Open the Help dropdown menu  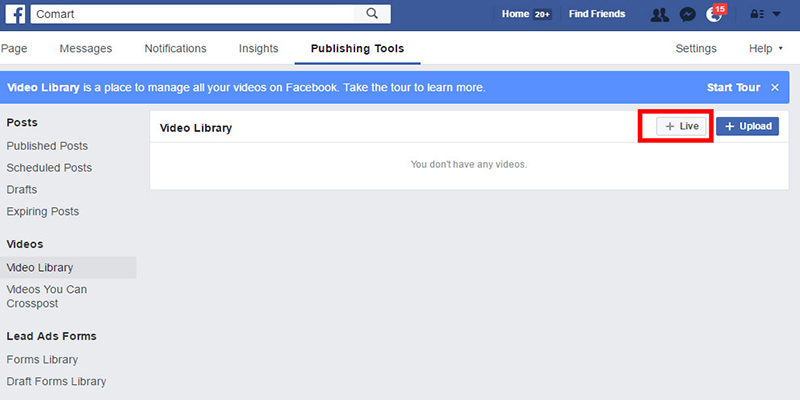point(766,48)
